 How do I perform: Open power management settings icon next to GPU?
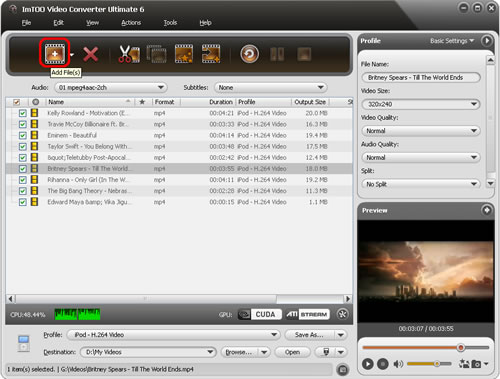[x=342, y=314]
